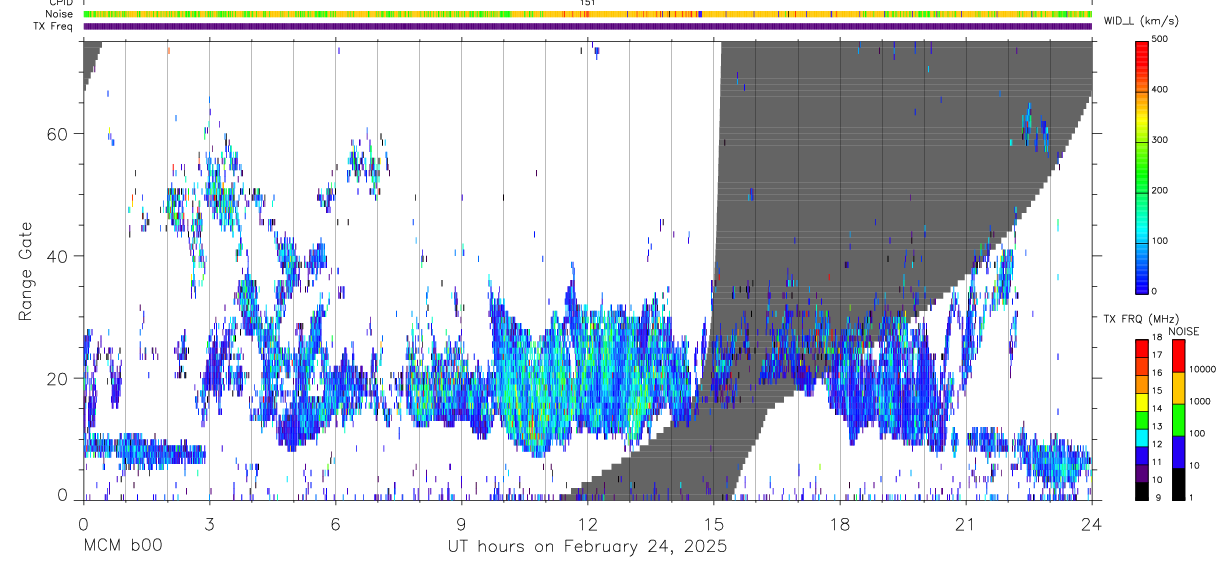Click the 'NOISE' legend title
This screenshot has width=1228, height=567.
[x=1183, y=331]
